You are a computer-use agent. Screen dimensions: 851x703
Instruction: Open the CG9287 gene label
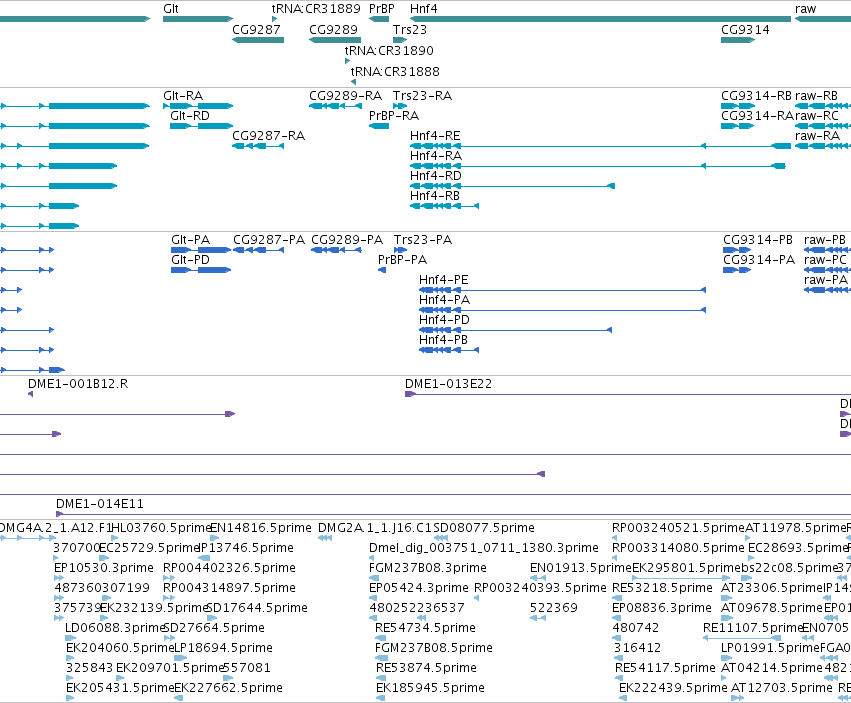pyautogui.click(x=256, y=30)
